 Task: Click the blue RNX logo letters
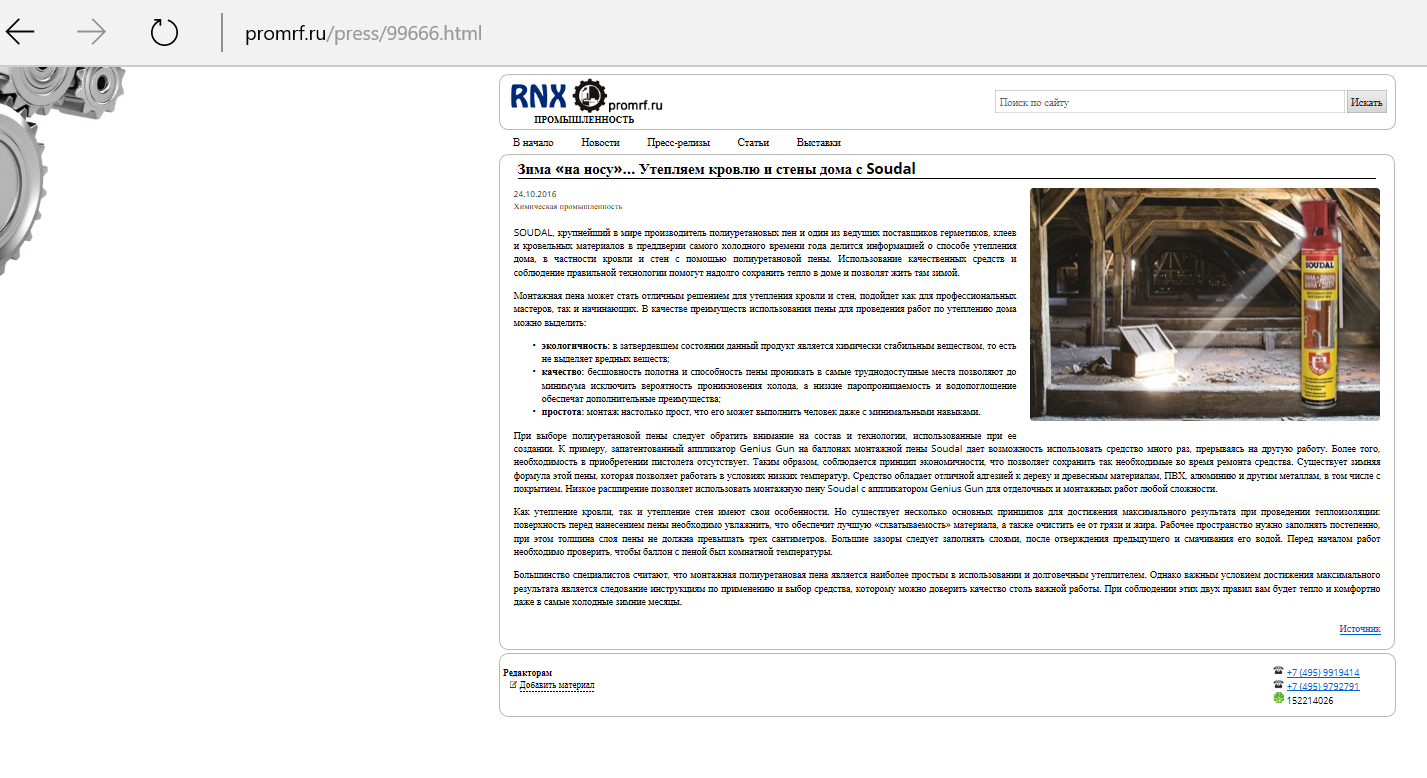pyautogui.click(x=539, y=96)
